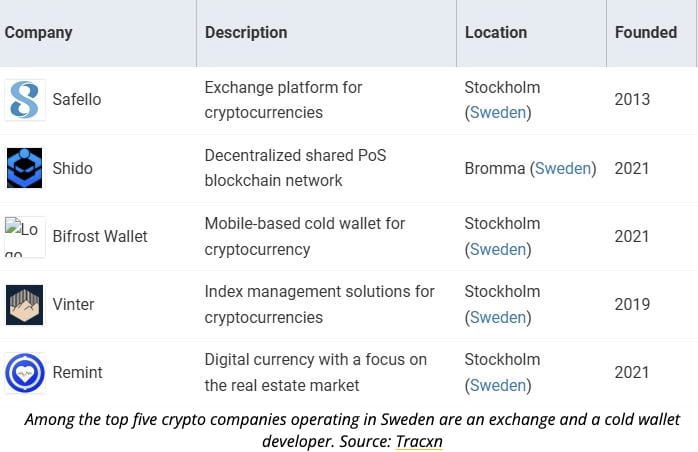Image resolution: width=698 pixels, height=452 pixels.
Task: Click the Description column header
Action: pyautogui.click(x=246, y=32)
